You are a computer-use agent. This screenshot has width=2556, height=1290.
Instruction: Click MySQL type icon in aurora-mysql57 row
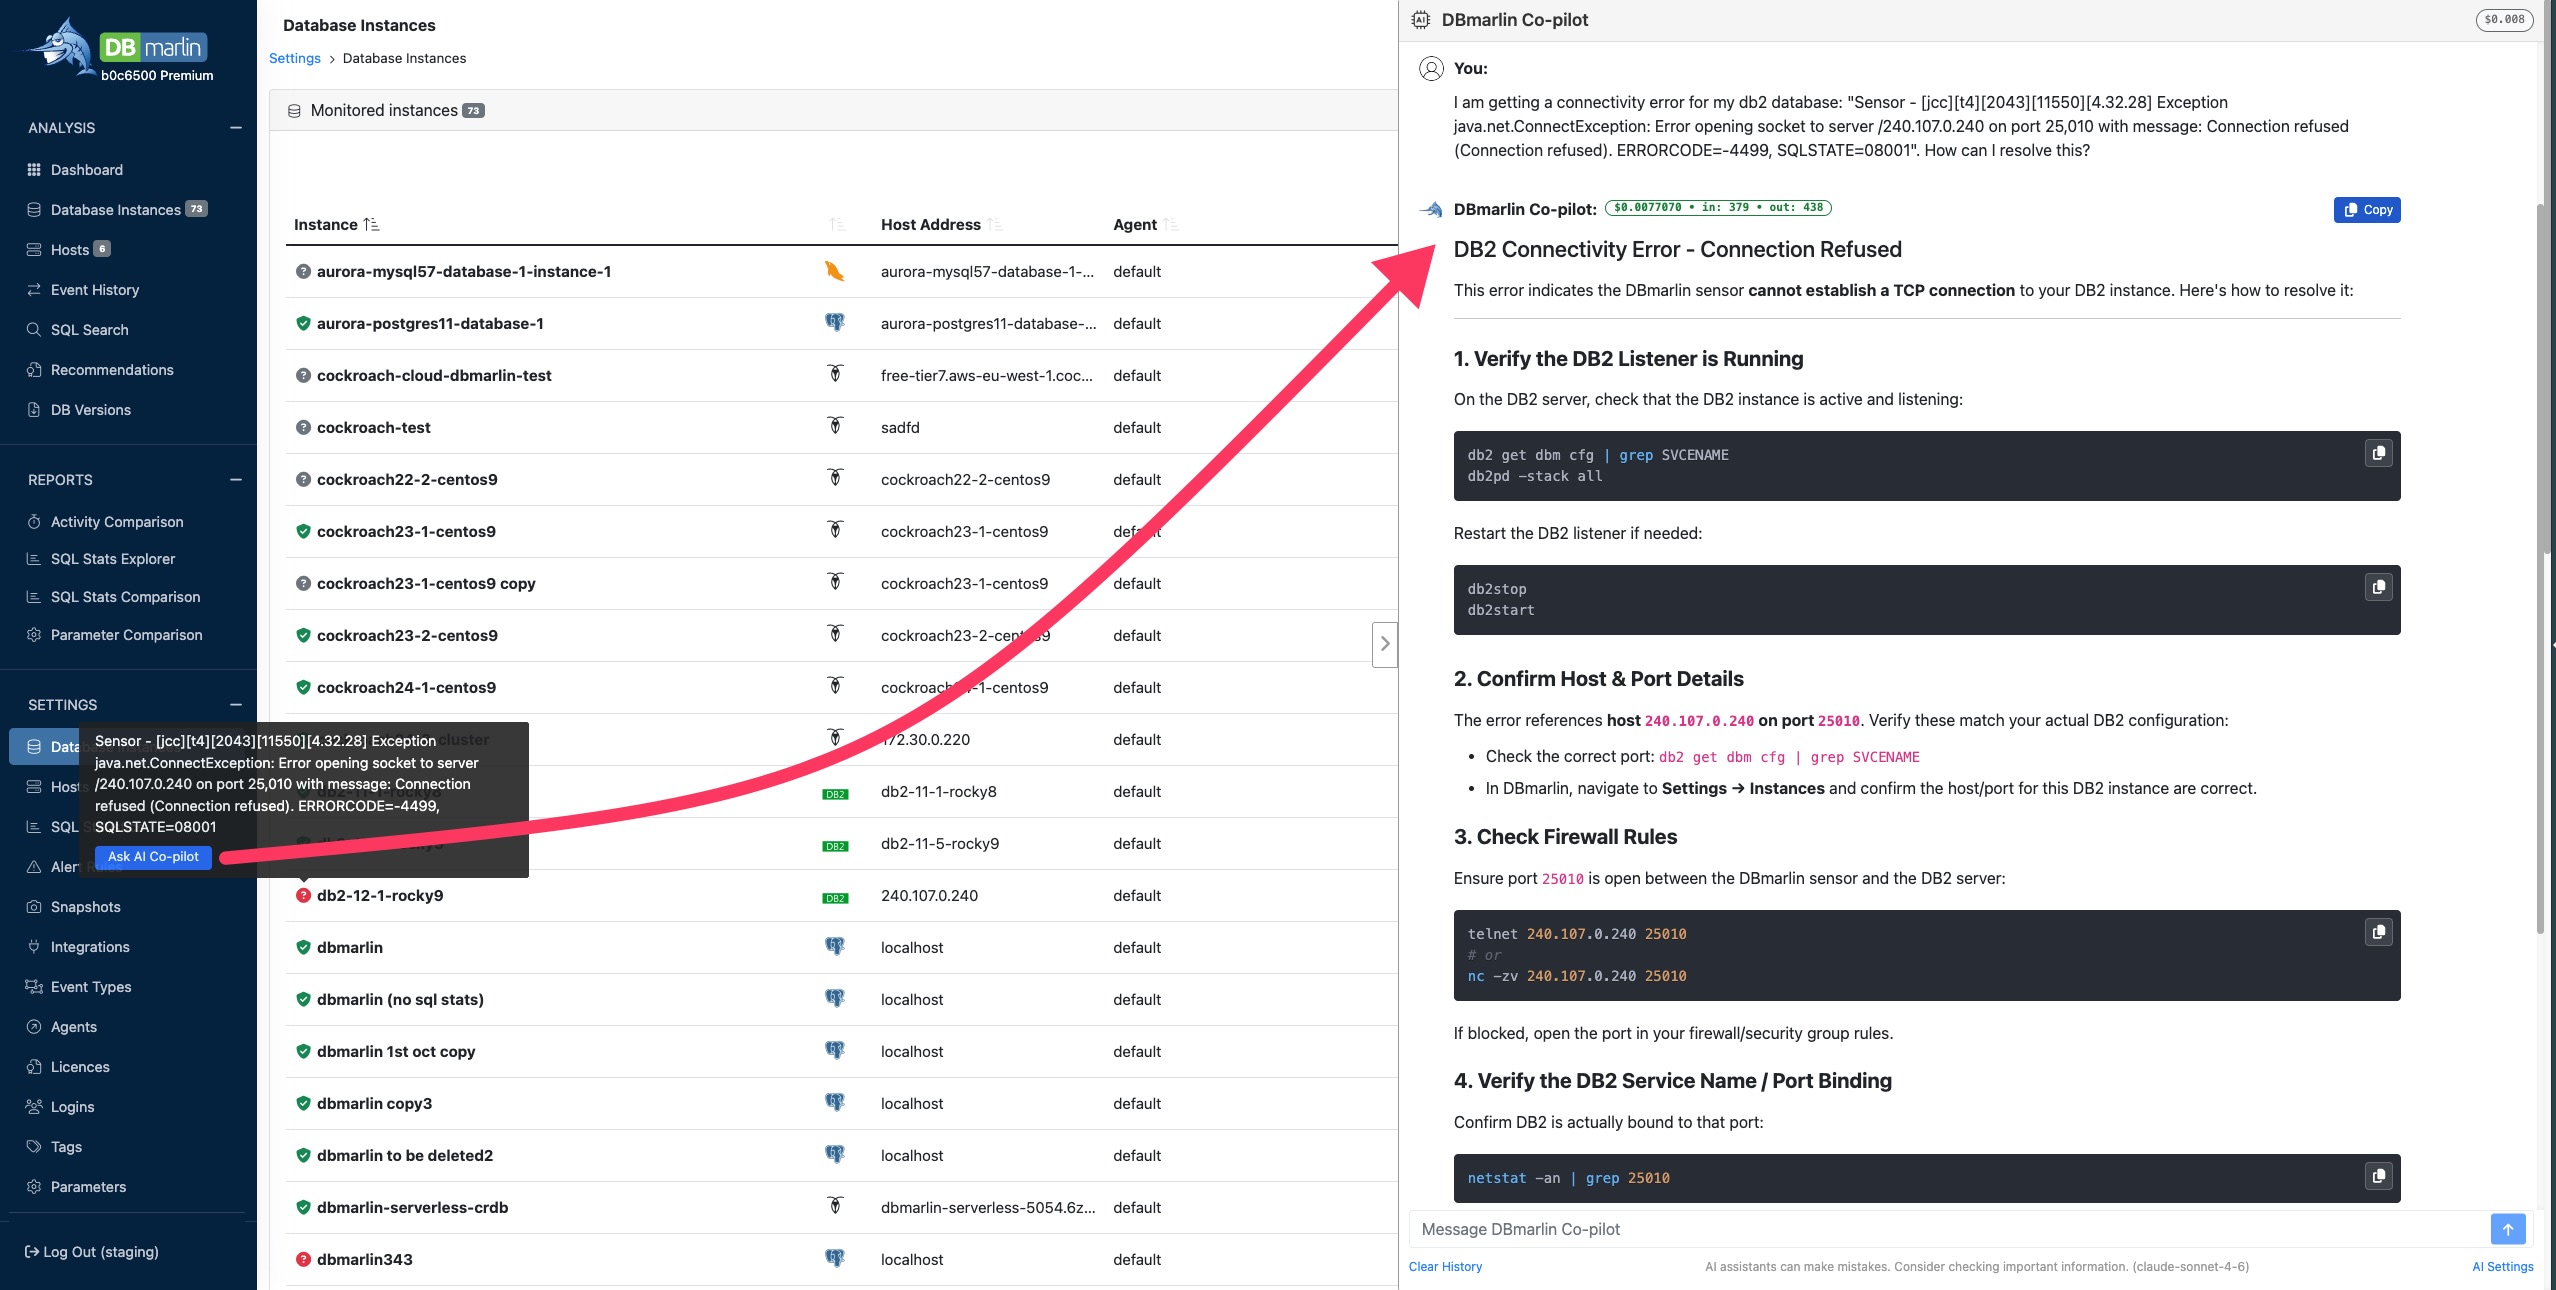coord(834,271)
